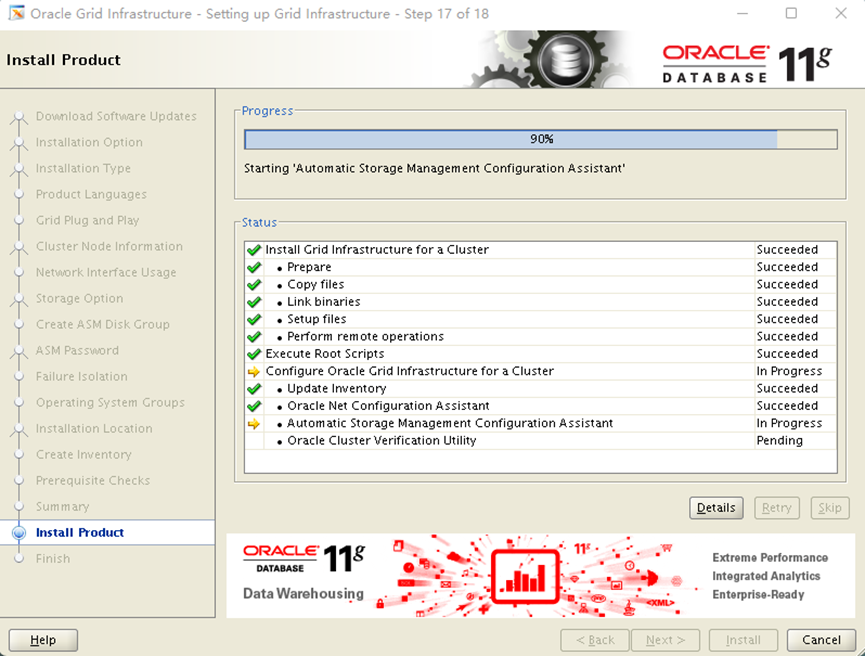
Task: Select the Grid Plug and Play step
Action: click(87, 220)
